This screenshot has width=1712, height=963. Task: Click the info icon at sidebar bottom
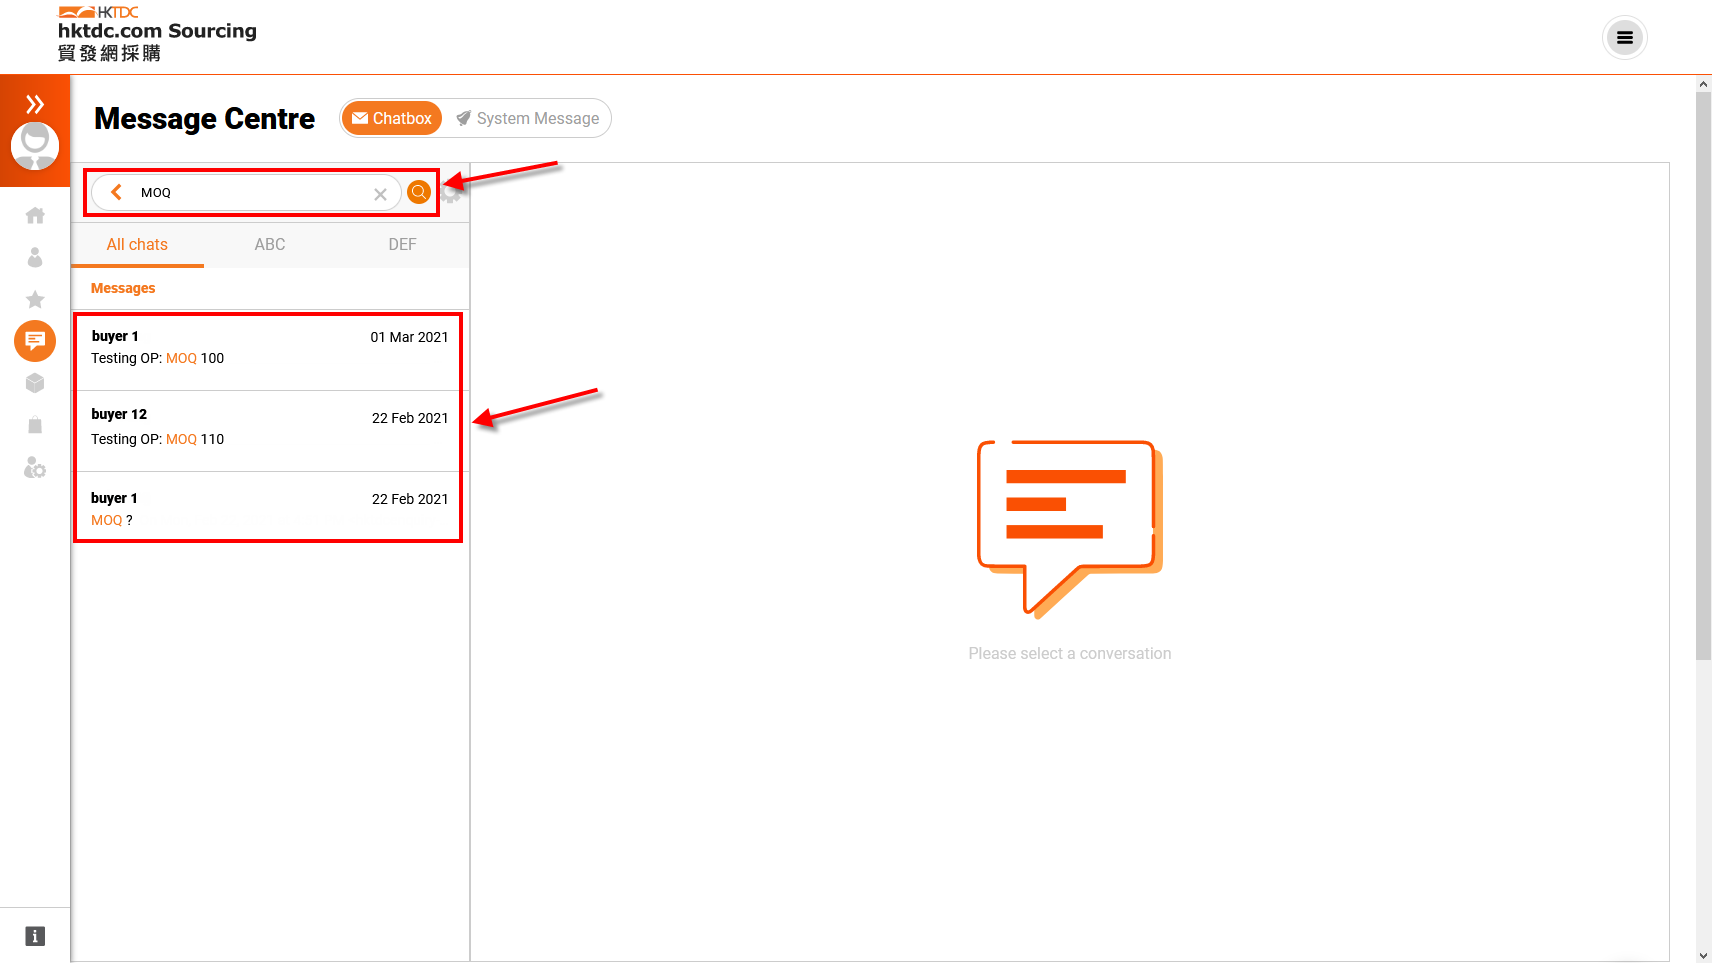[35, 936]
